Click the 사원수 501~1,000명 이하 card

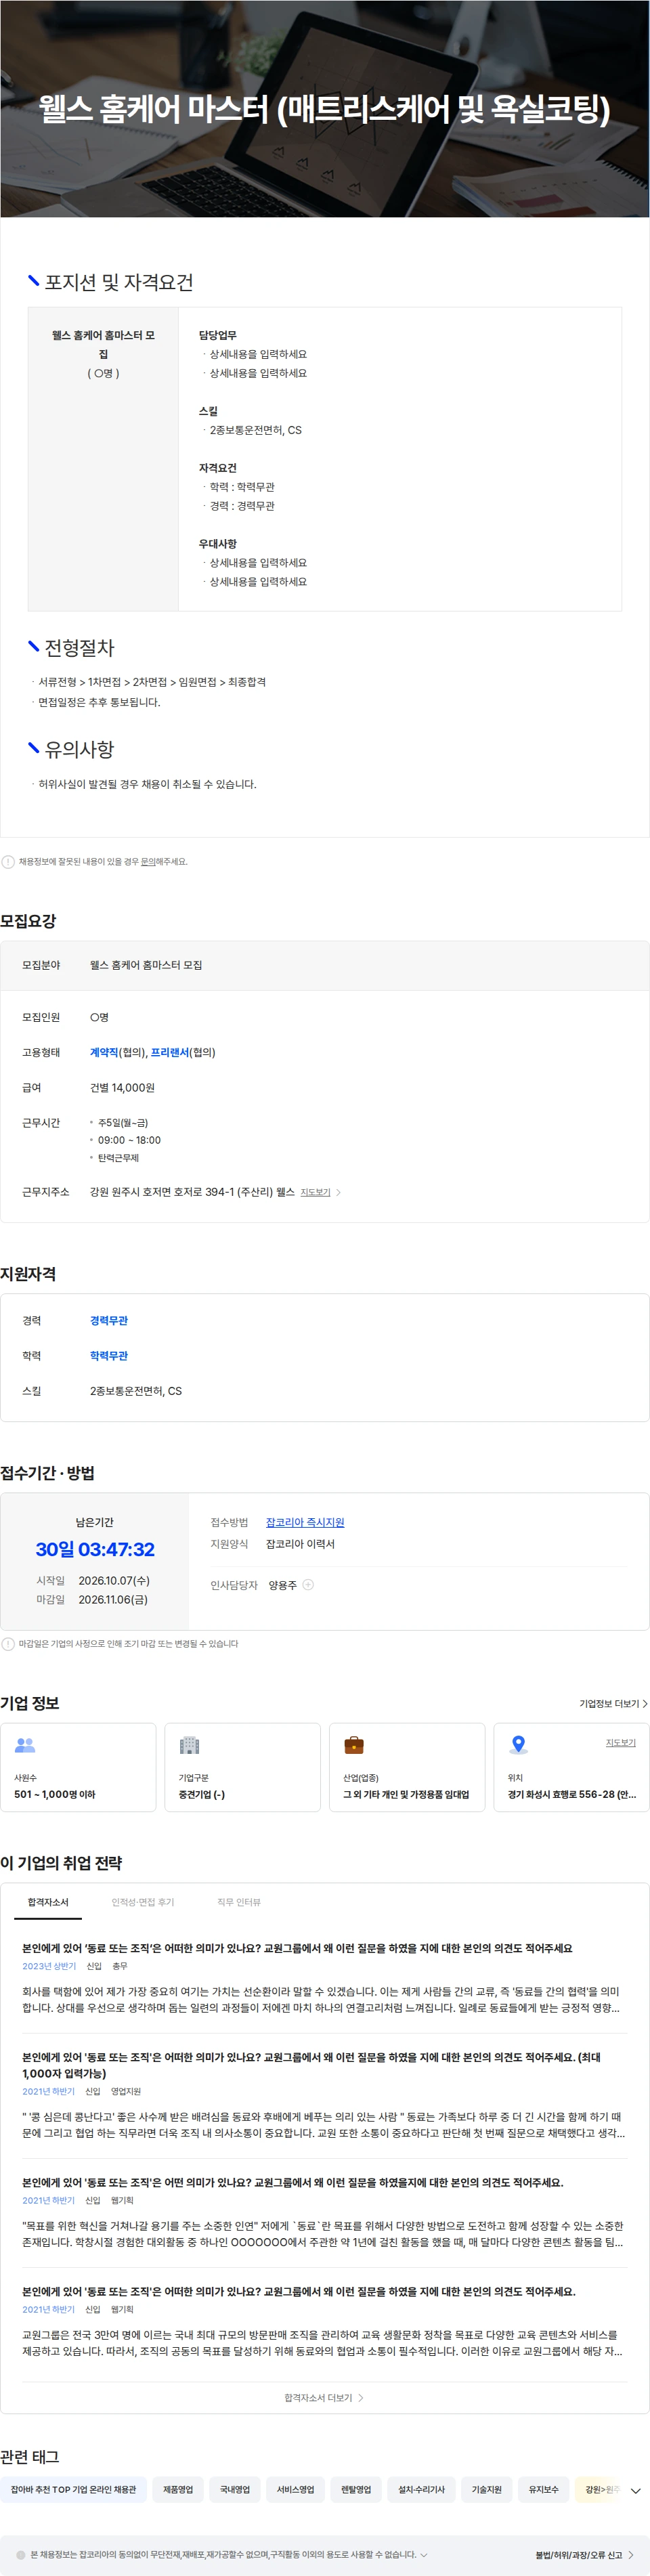[78, 1767]
